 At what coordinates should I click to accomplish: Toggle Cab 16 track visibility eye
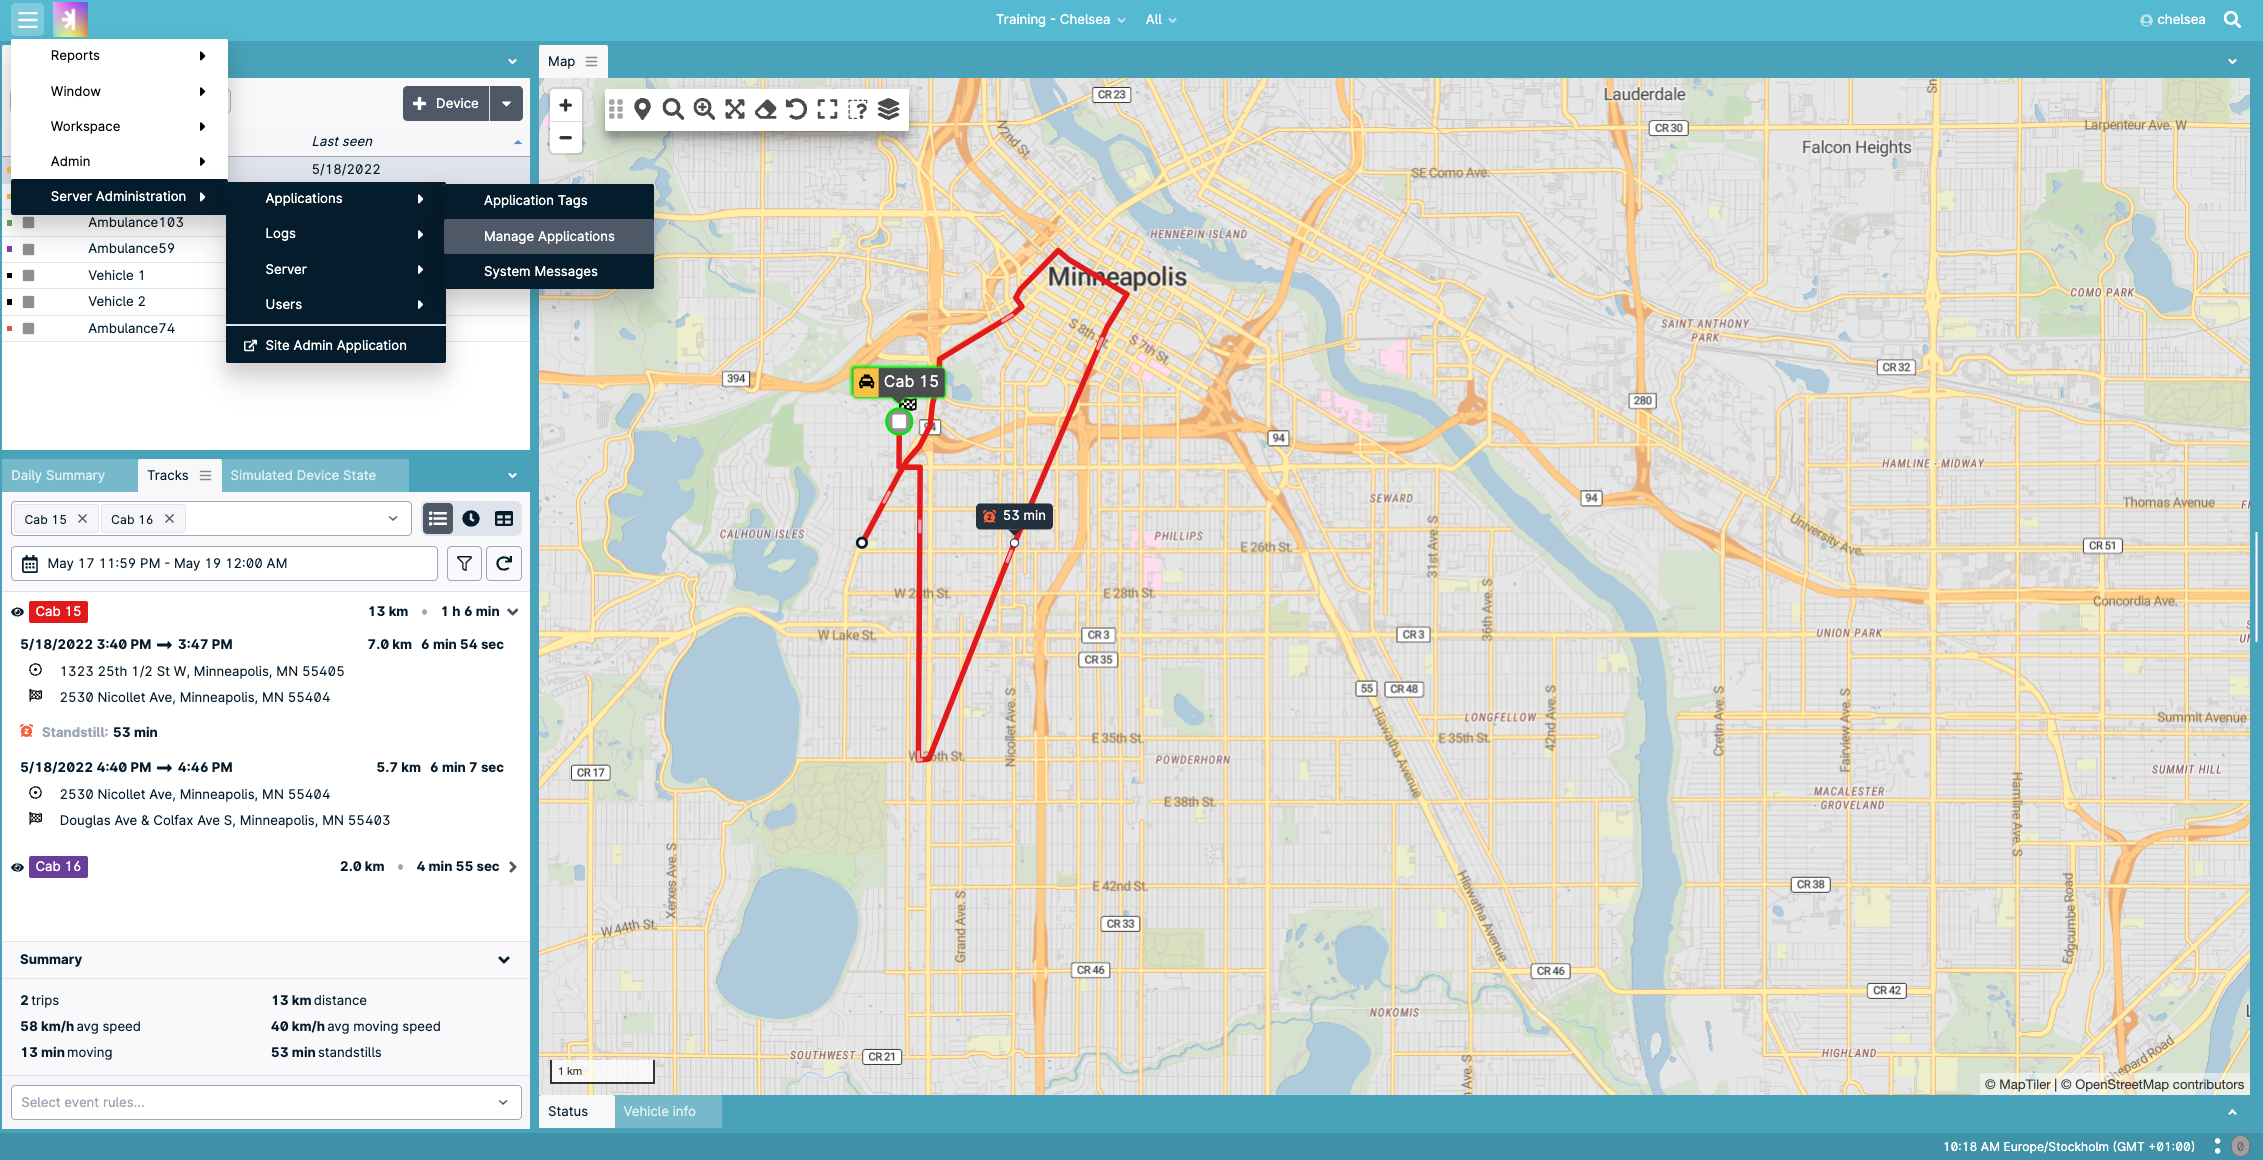coord(17,867)
